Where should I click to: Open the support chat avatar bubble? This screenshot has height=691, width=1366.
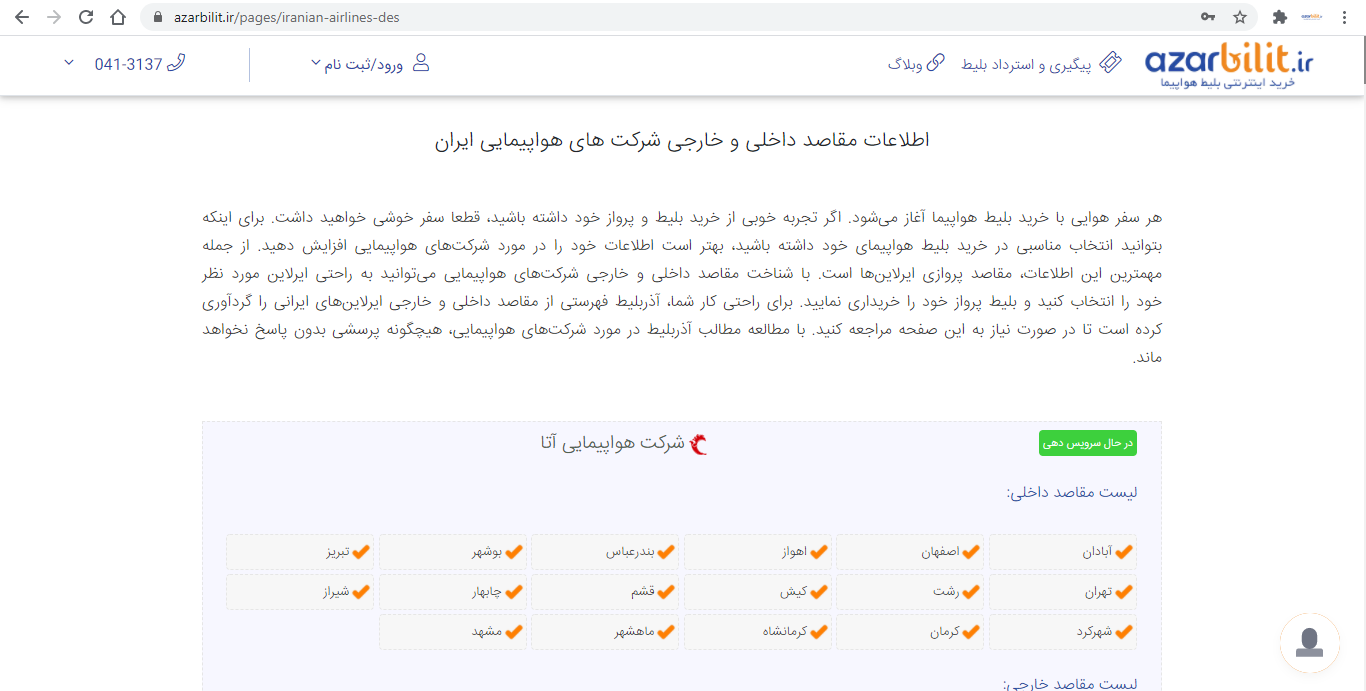click(x=1309, y=643)
